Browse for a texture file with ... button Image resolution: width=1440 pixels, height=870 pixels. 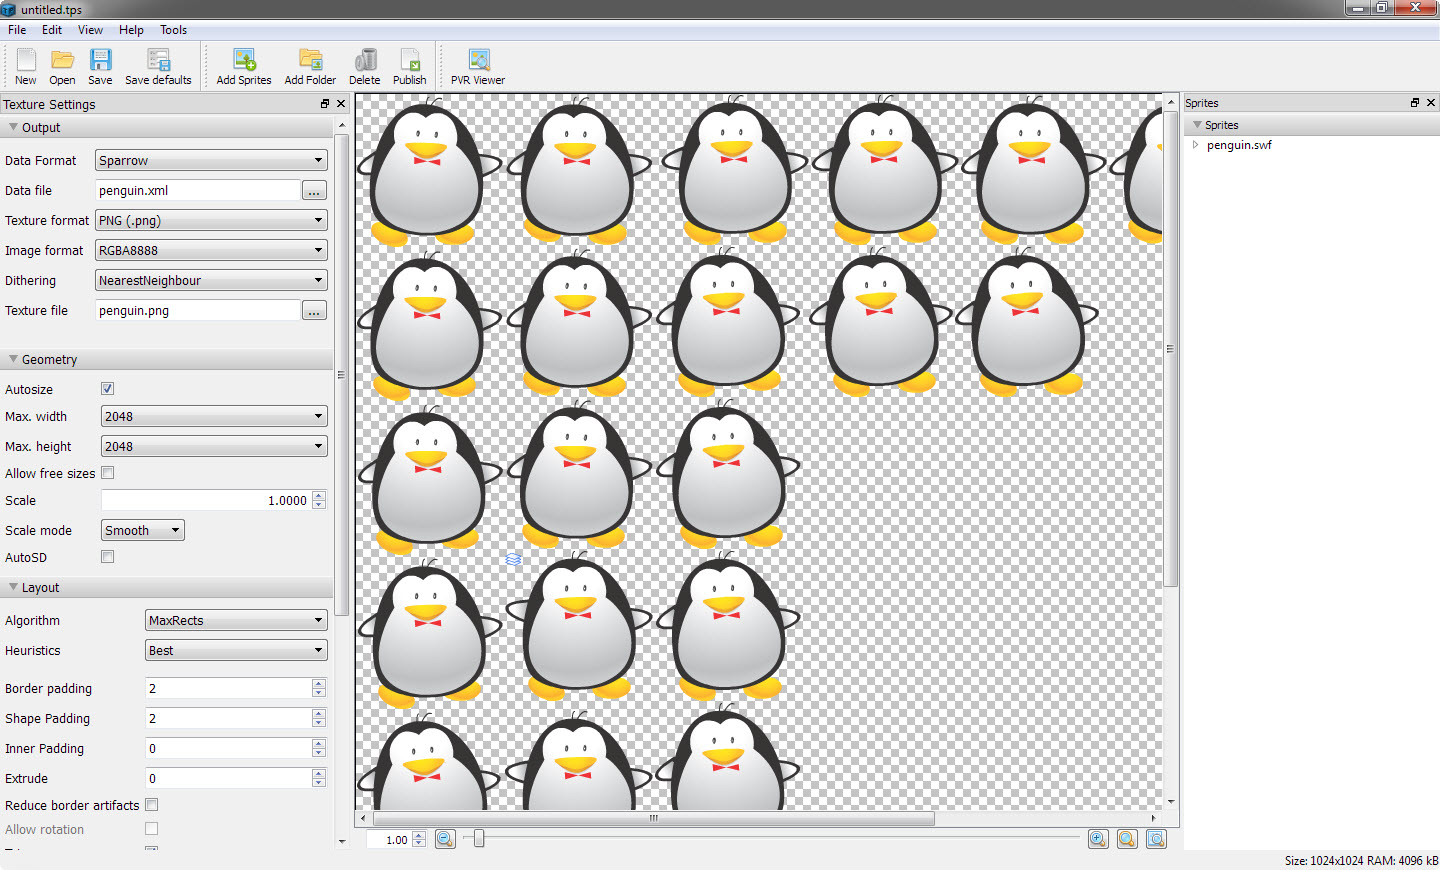(313, 310)
